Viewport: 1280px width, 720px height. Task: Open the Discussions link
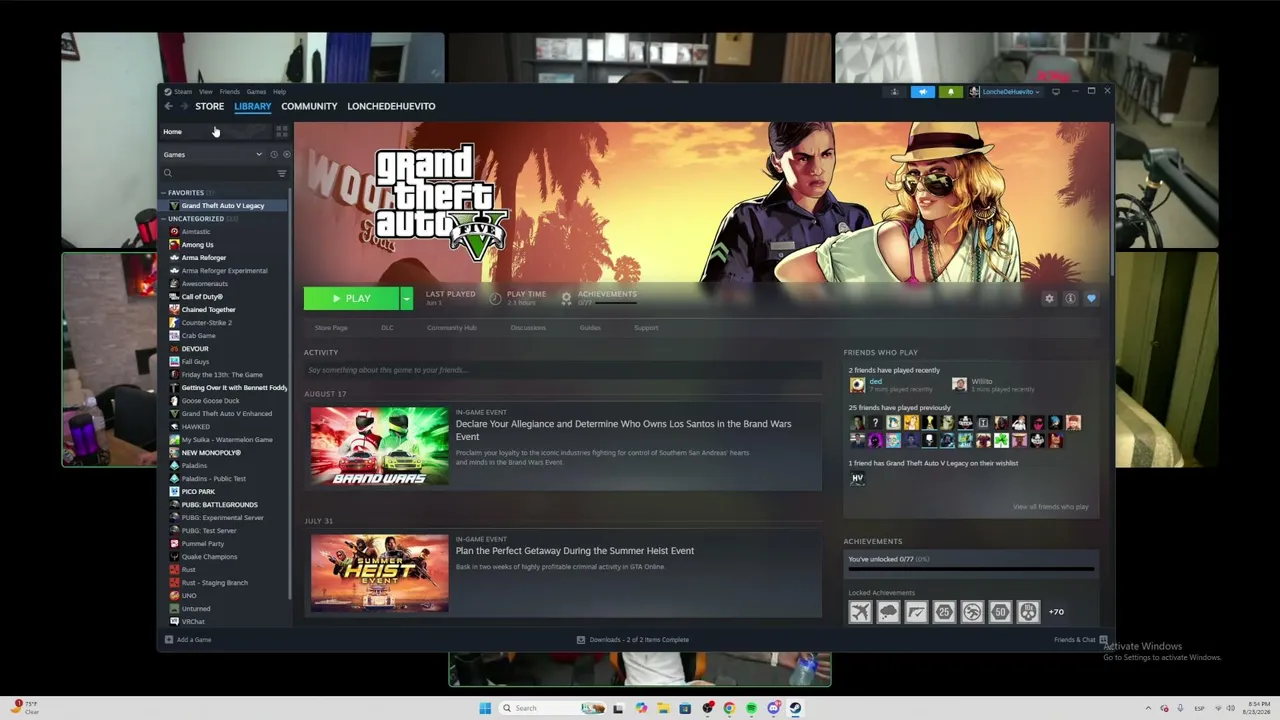(x=528, y=328)
